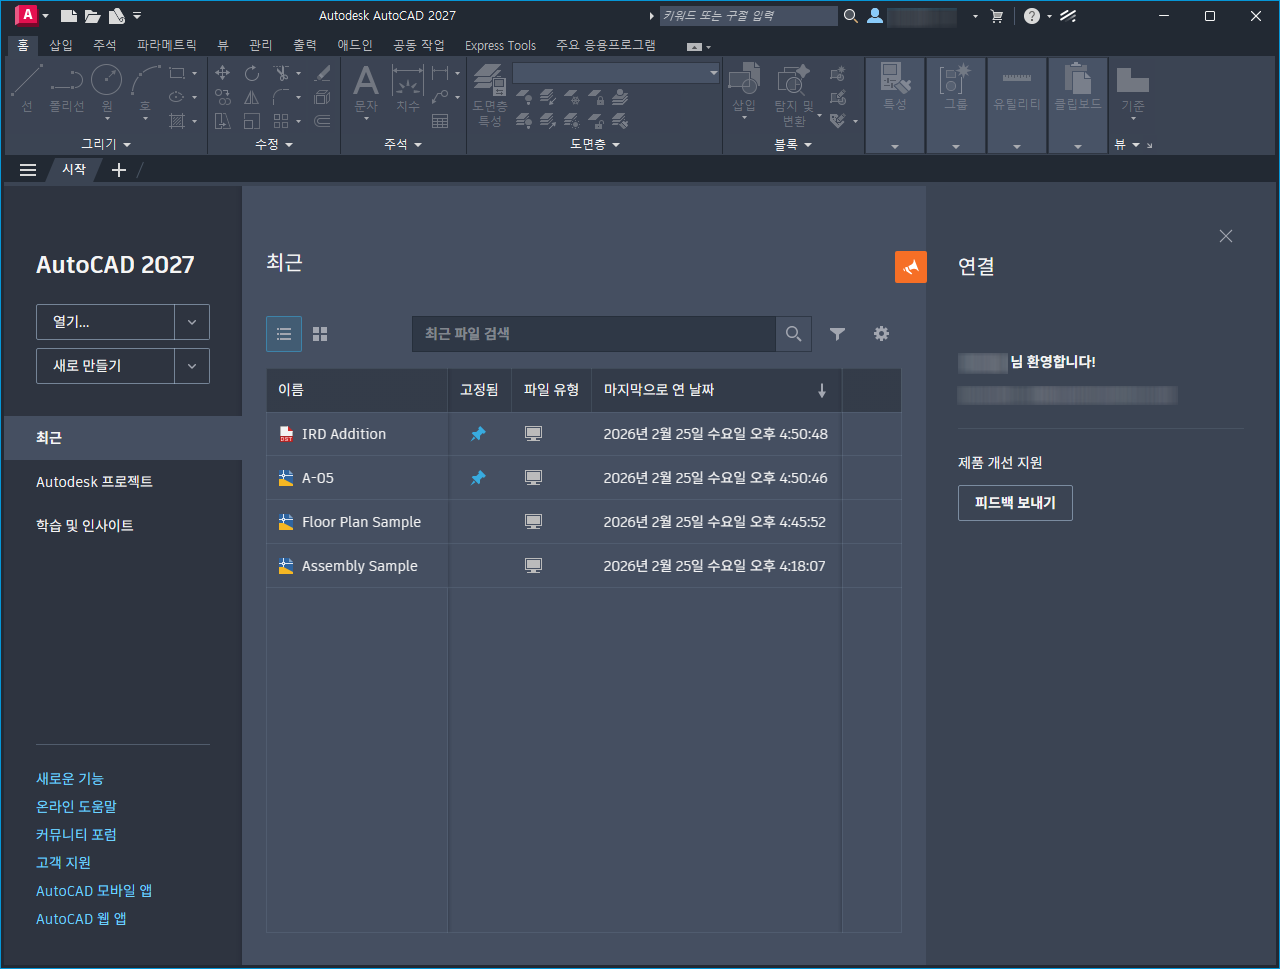Click the filter funnel icon for recent files
Viewport: 1280px width, 969px height.
[x=838, y=334]
